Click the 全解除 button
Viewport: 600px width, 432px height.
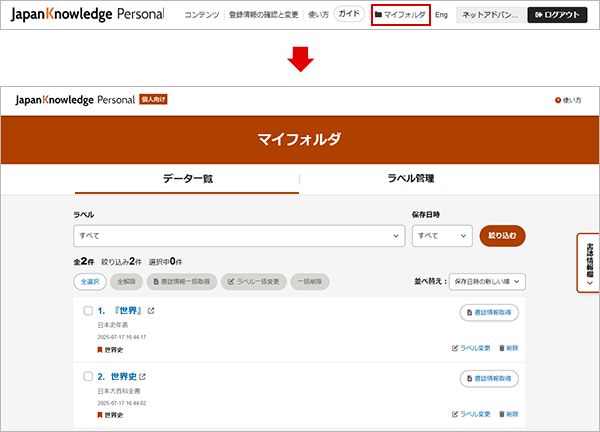point(126,282)
